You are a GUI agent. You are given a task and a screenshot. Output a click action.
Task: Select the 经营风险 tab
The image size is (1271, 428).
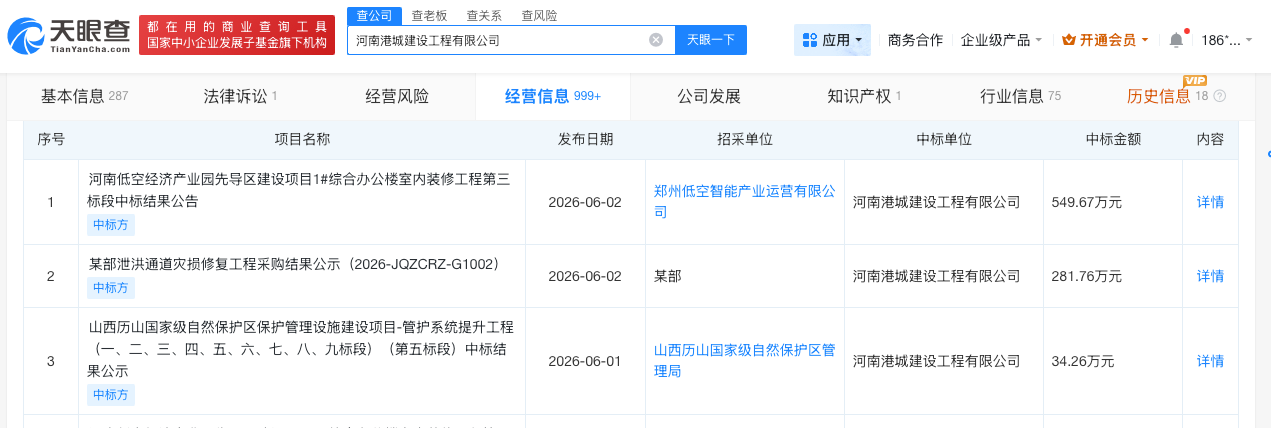[397, 97]
